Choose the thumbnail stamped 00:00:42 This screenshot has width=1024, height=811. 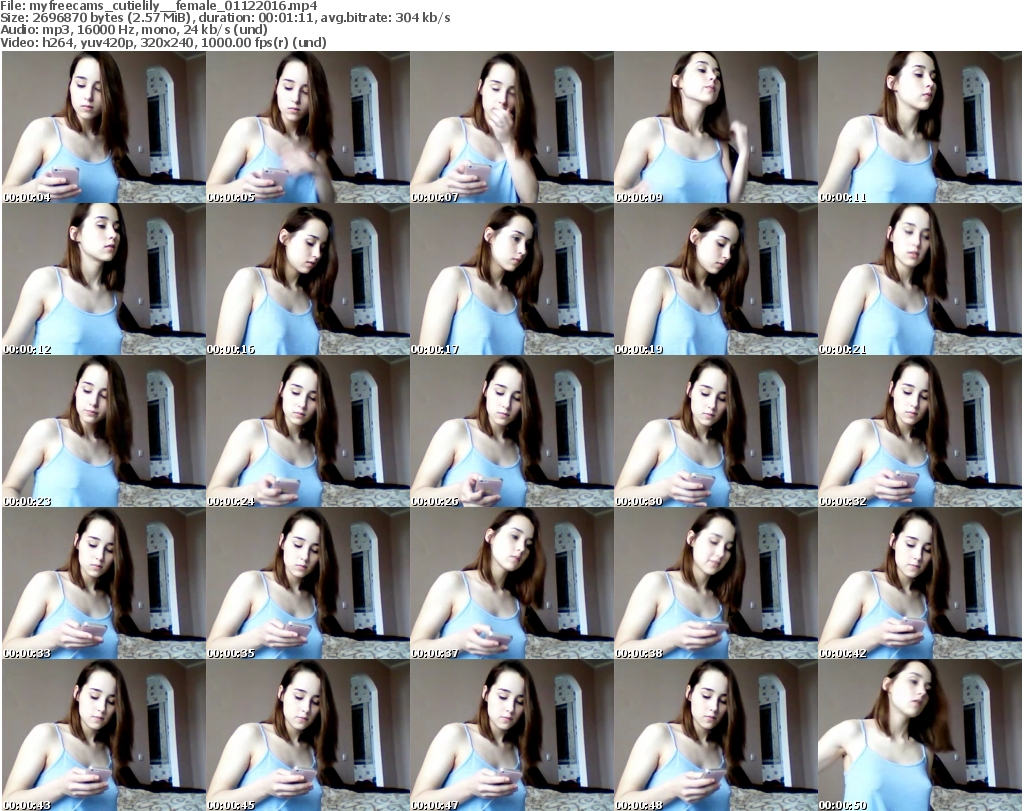pos(920,584)
